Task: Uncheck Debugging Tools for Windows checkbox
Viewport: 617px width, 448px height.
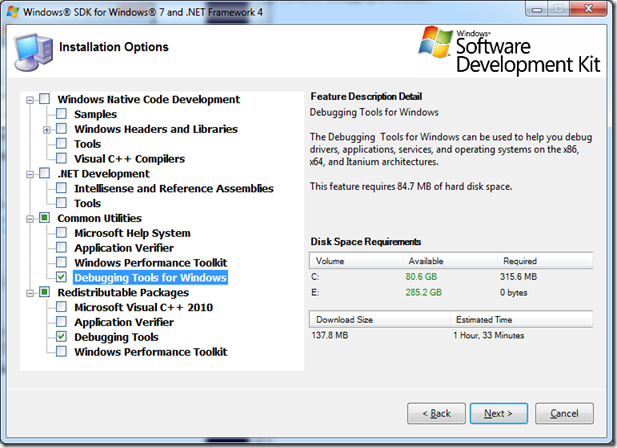Action: click(61, 277)
